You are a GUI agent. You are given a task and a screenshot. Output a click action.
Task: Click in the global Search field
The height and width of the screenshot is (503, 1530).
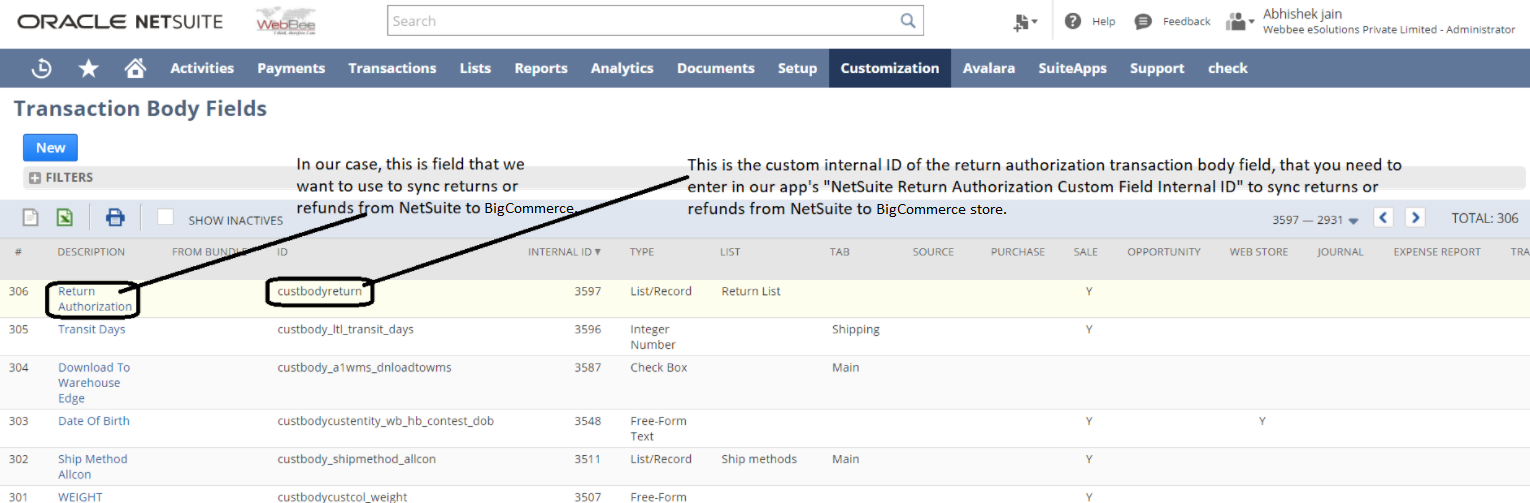click(640, 21)
